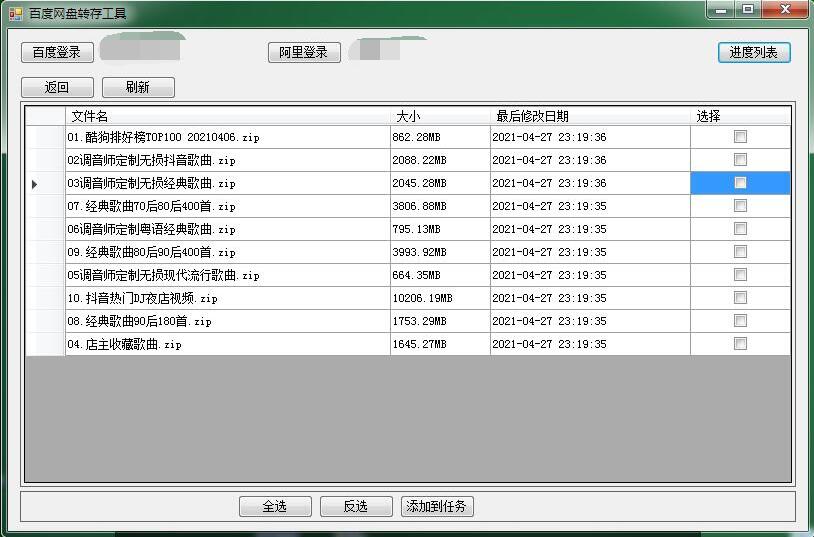Click the 大小 column header
Screen dimensions: 814x537
click(x=440, y=116)
